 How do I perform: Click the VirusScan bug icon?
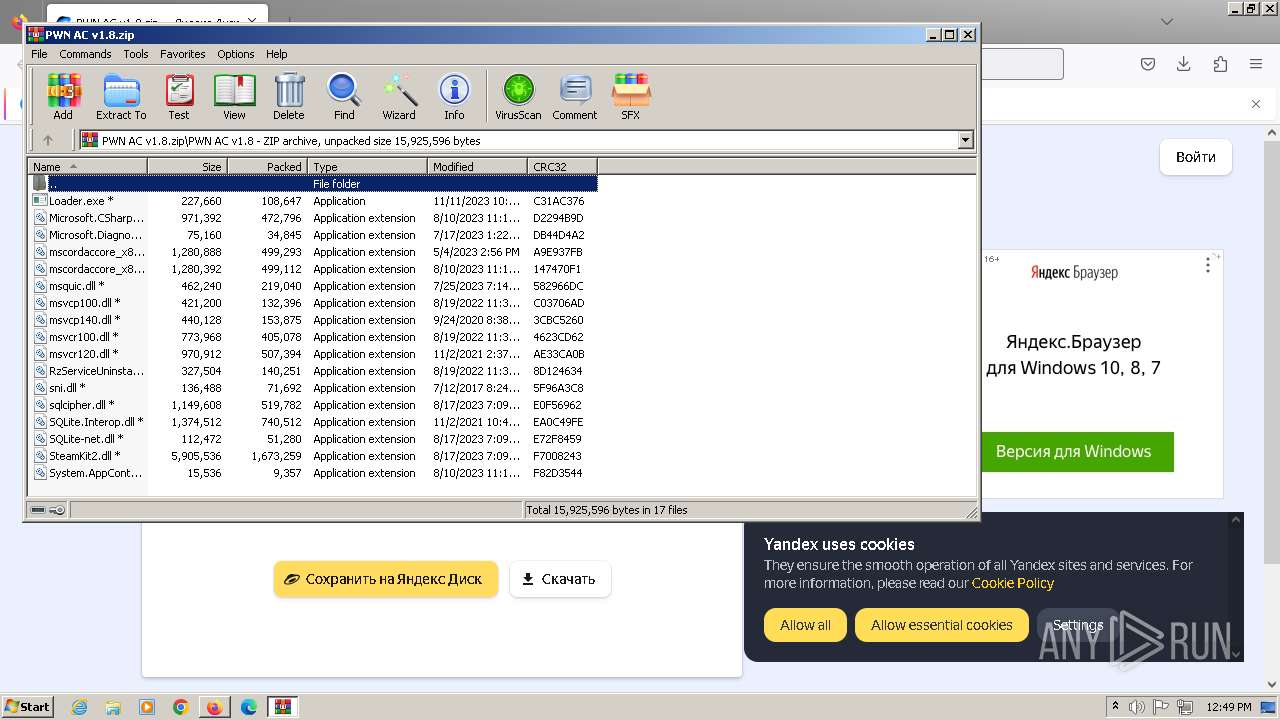point(518,96)
